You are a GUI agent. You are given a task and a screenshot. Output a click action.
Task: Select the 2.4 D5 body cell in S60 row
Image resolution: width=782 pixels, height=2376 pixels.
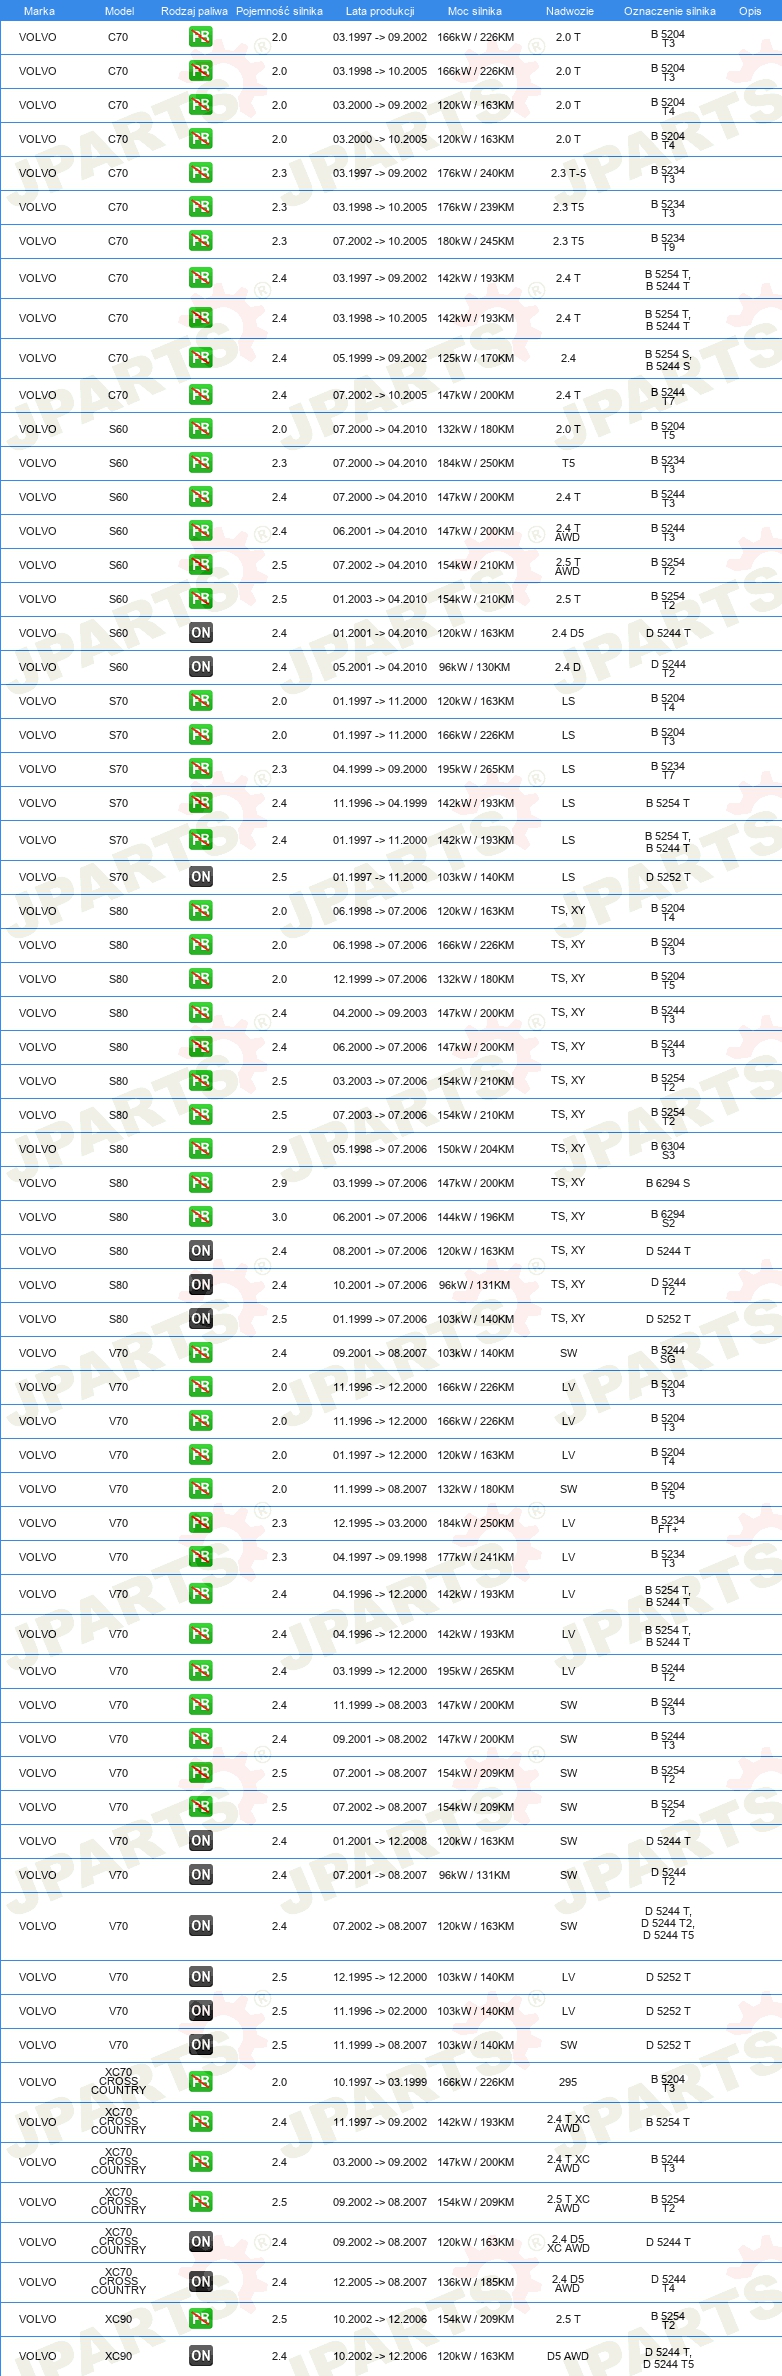tap(568, 633)
